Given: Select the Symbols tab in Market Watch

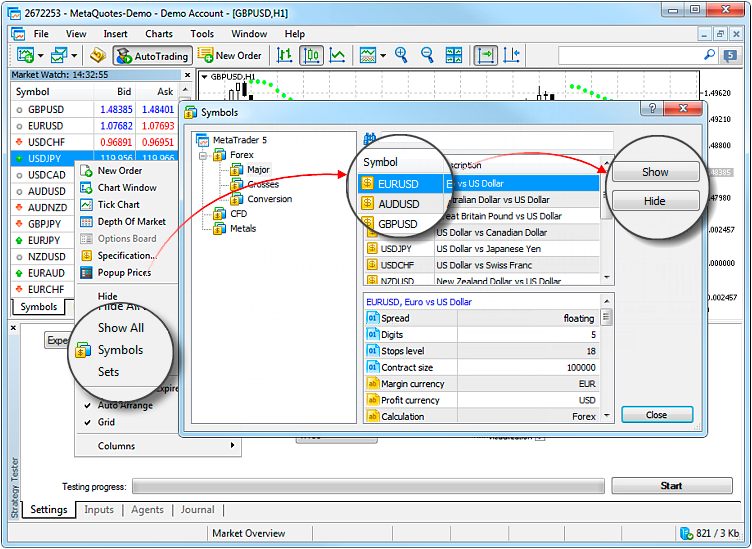Looking at the screenshot, I should pyautogui.click(x=38, y=307).
